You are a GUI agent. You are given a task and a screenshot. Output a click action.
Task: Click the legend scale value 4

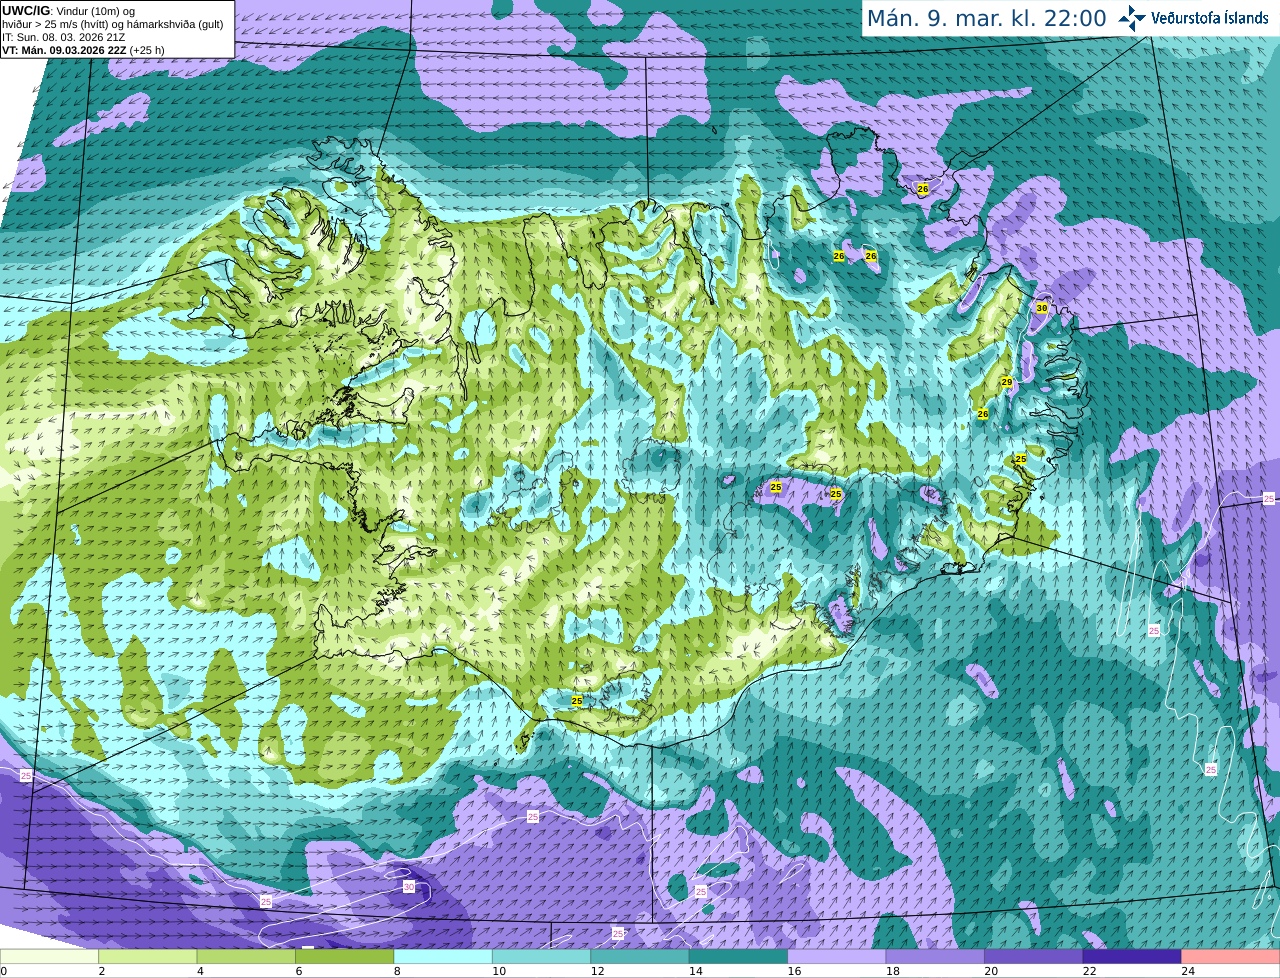coord(200,971)
